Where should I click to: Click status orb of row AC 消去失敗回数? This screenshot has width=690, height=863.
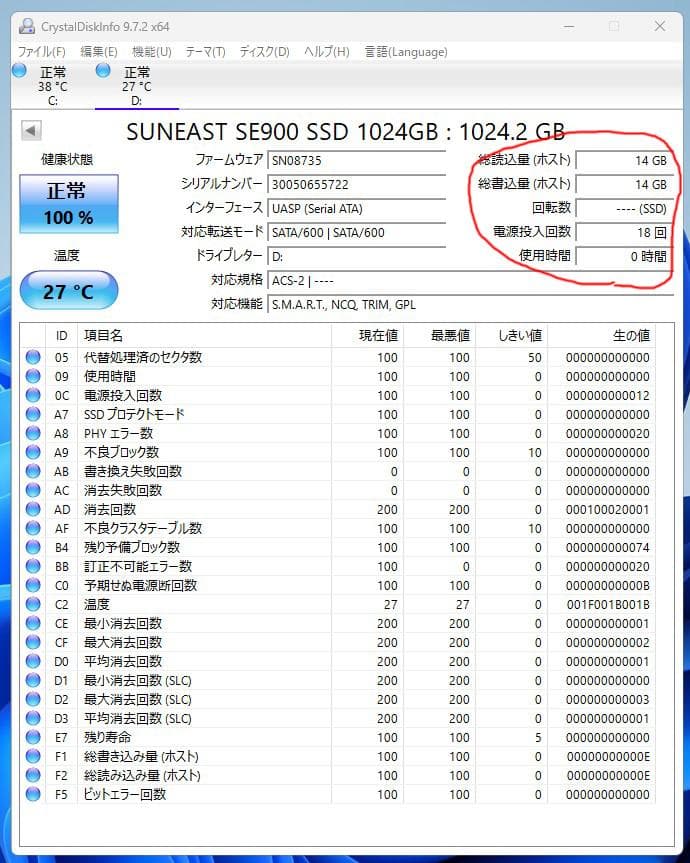33,490
